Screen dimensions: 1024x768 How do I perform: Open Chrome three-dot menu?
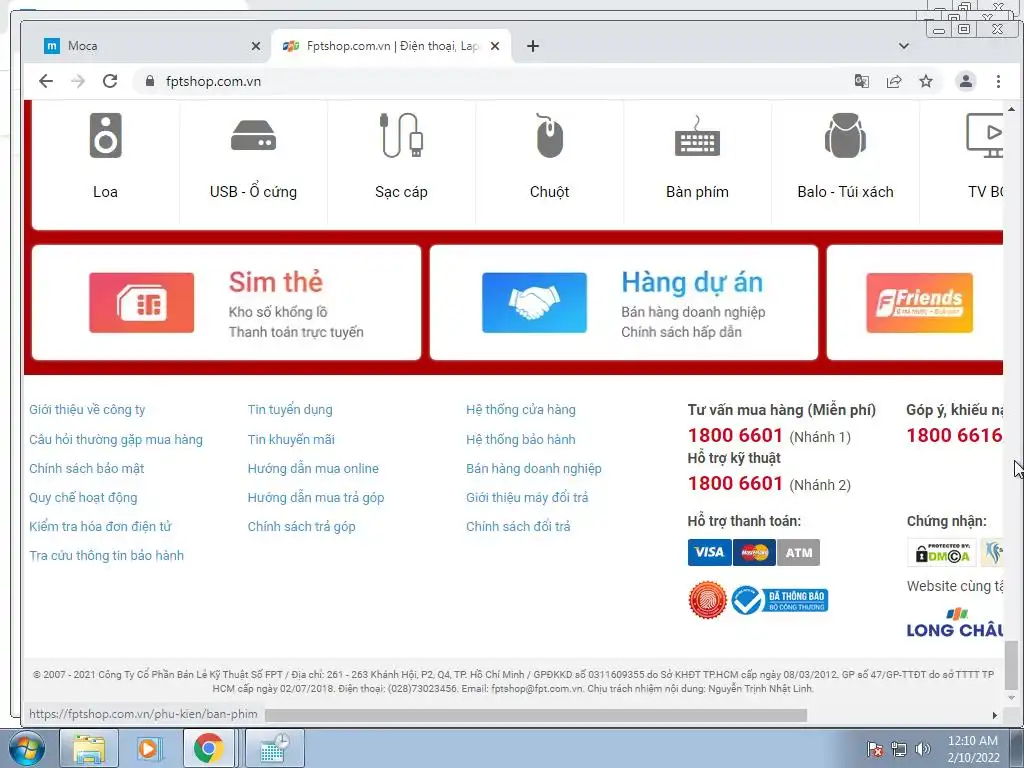pyautogui.click(x=998, y=81)
